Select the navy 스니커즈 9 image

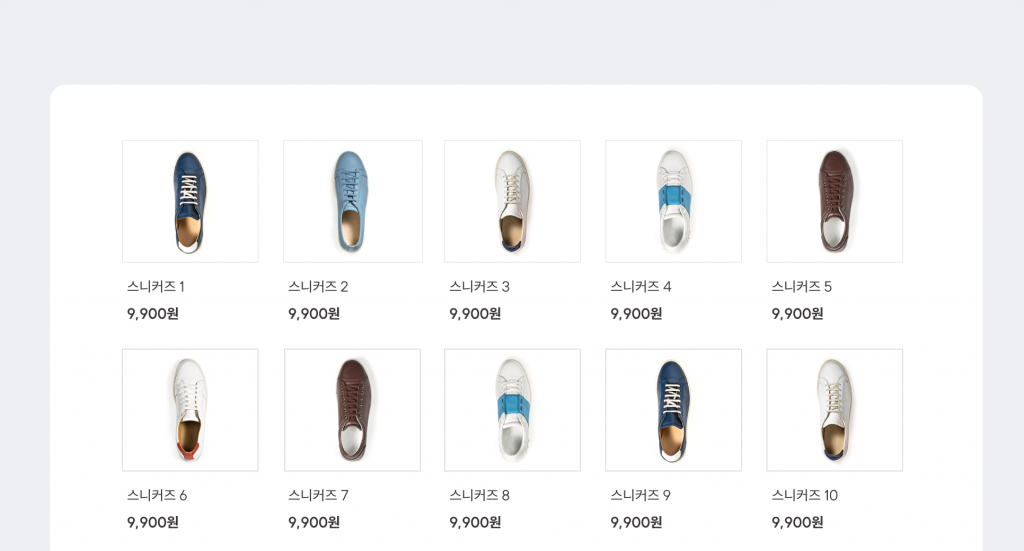pyautogui.click(x=673, y=410)
